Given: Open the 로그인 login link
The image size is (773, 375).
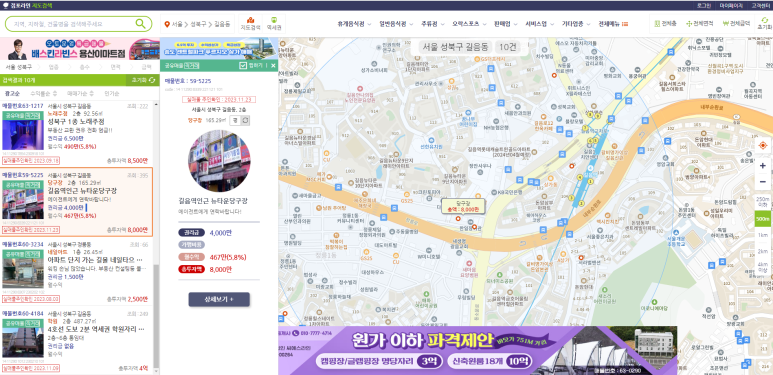Looking at the screenshot, I should coord(703,5).
